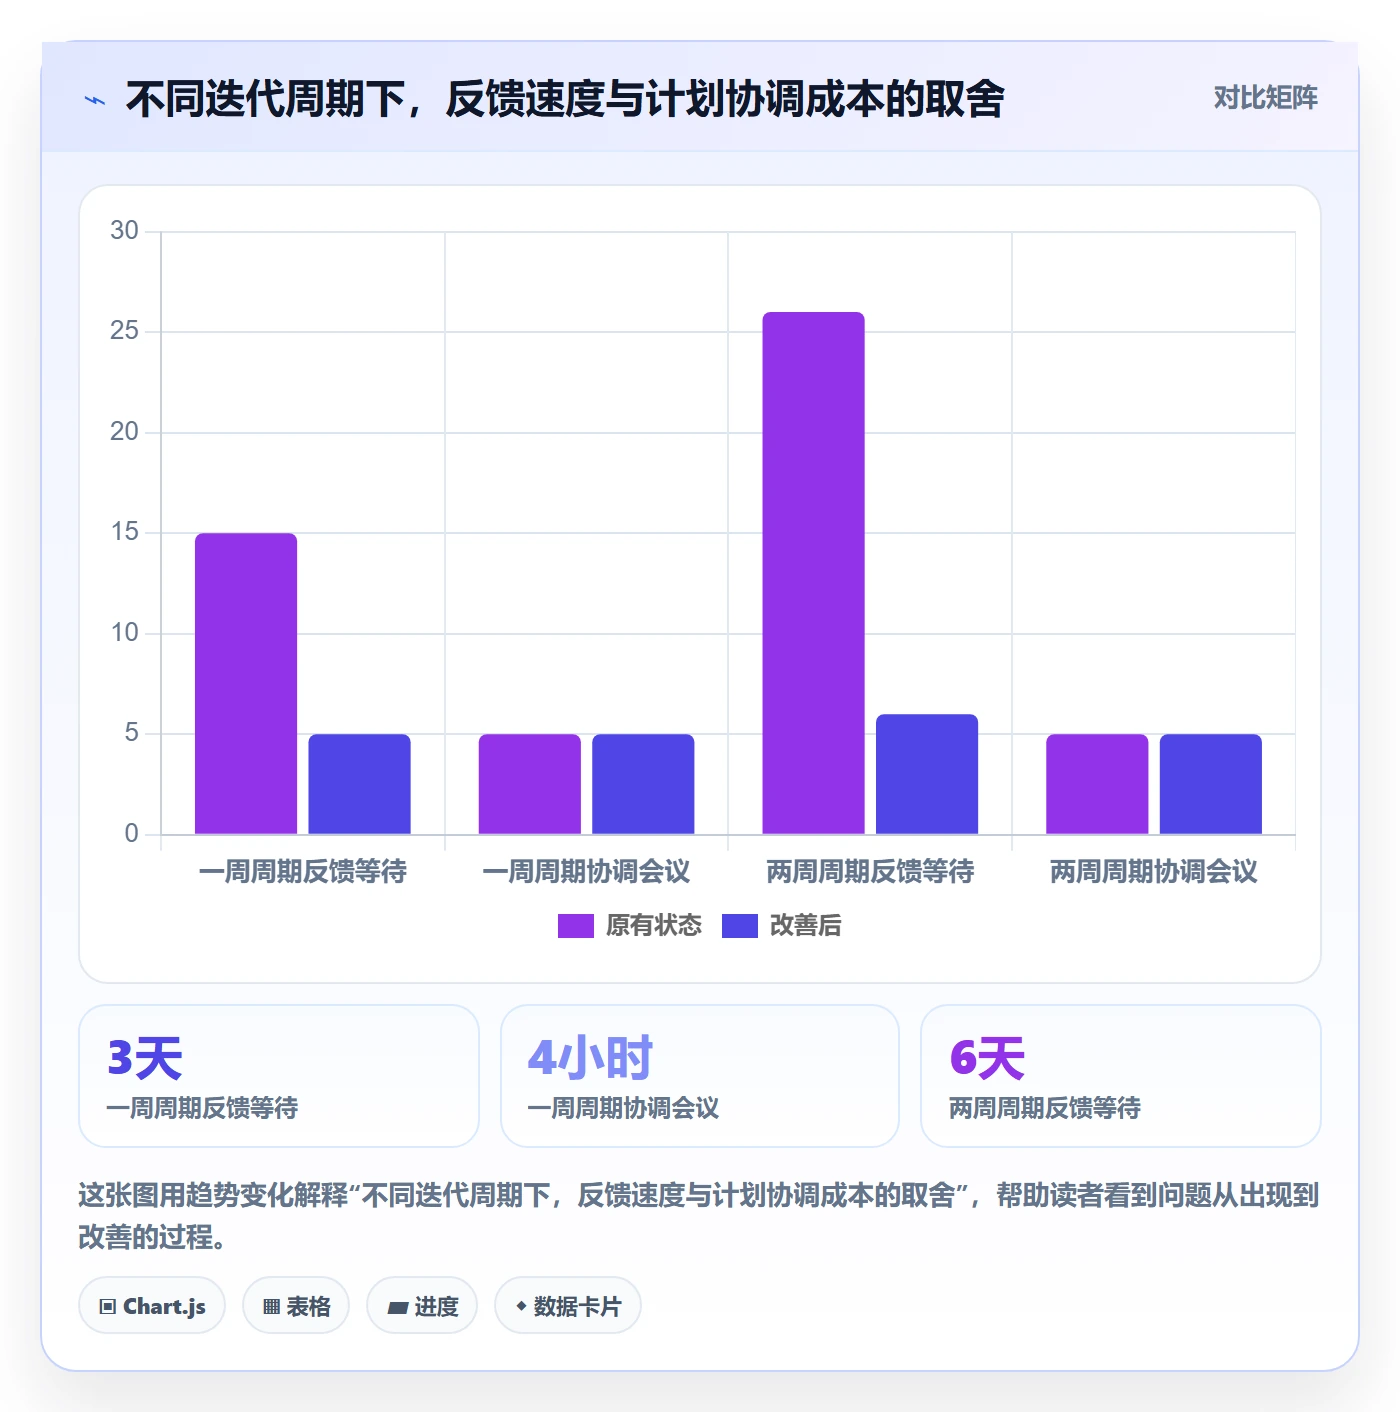Click the y-axis value 15
This screenshot has height=1412, width=1400.
pyautogui.click(x=125, y=532)
